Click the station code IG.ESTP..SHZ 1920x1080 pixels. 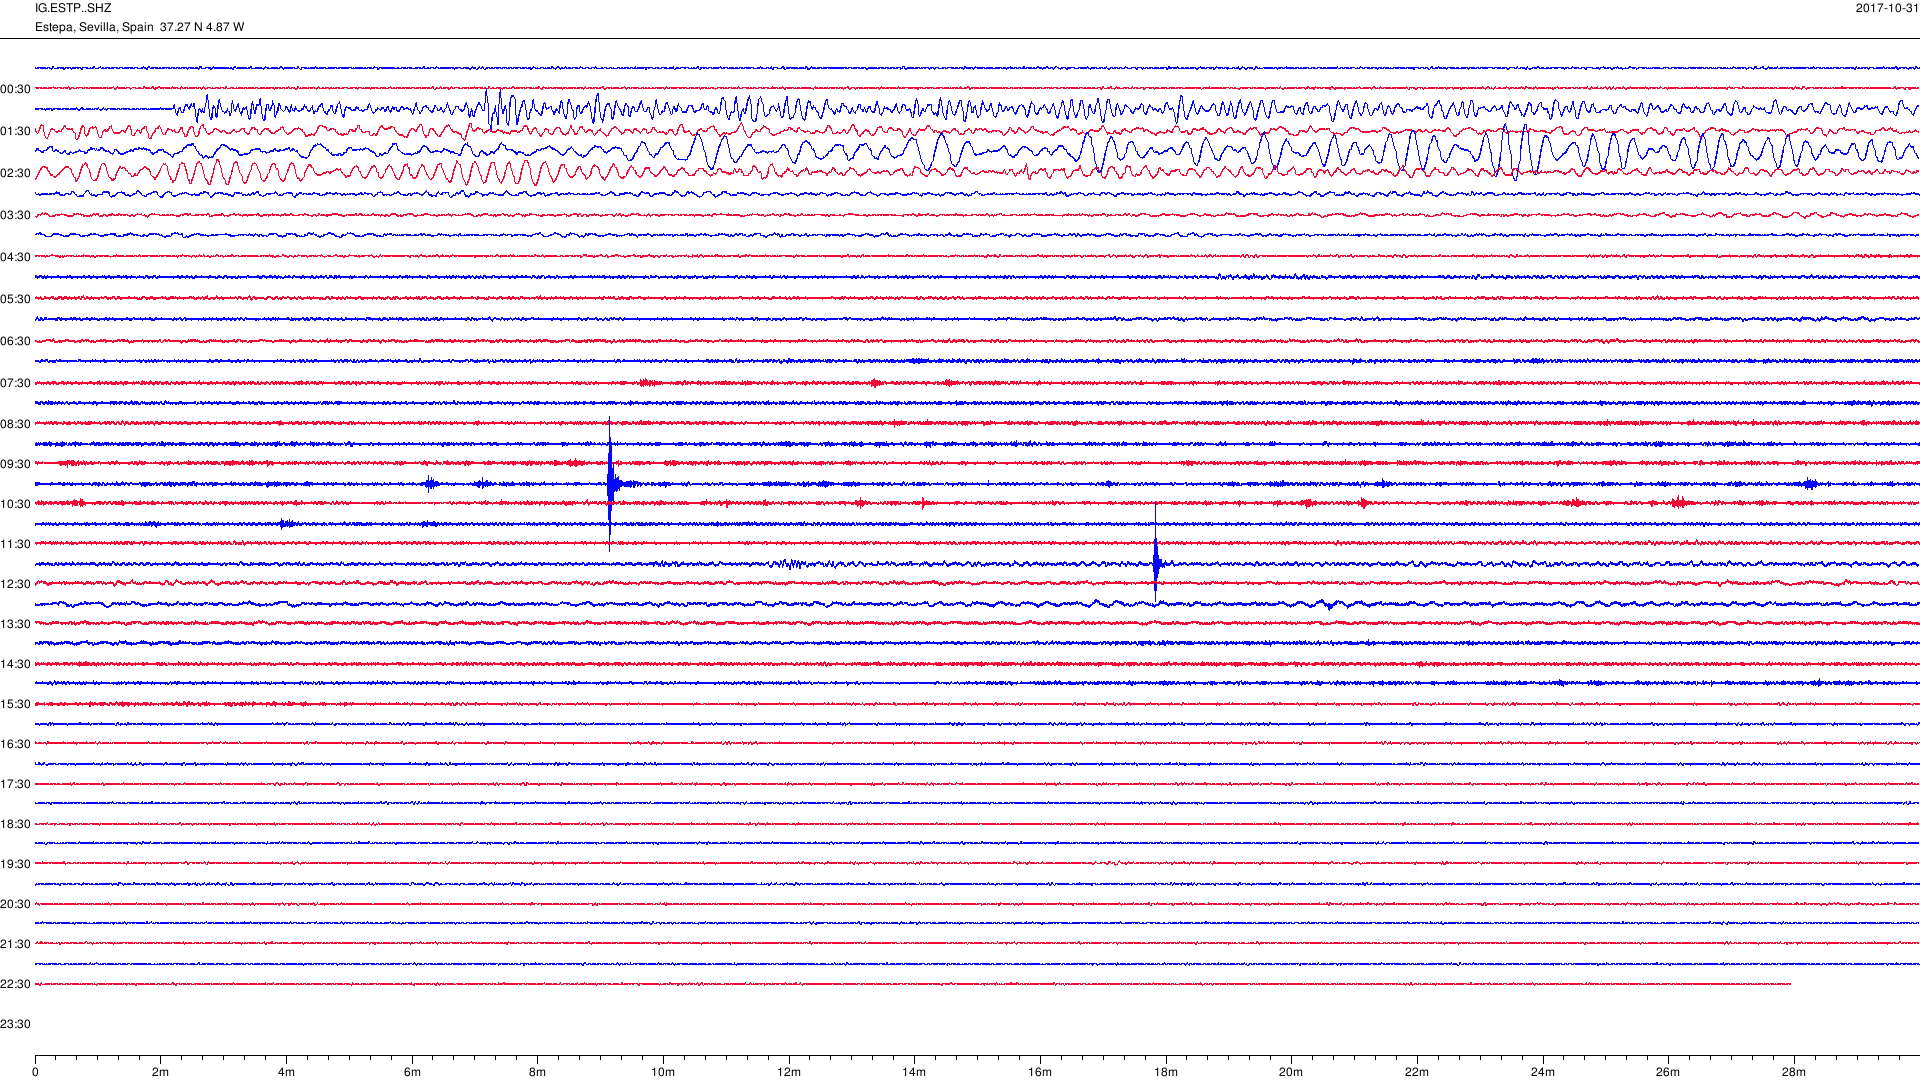click(x=73, y=8)
